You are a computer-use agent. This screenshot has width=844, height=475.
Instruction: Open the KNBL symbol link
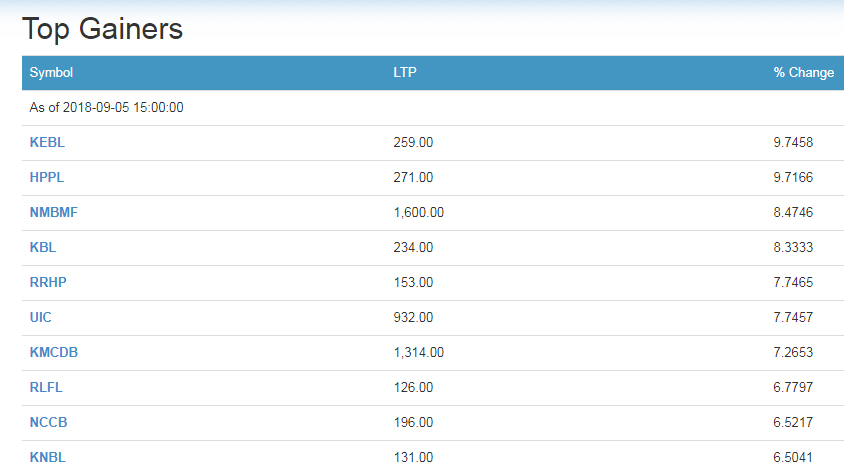[x=47, y=458]
